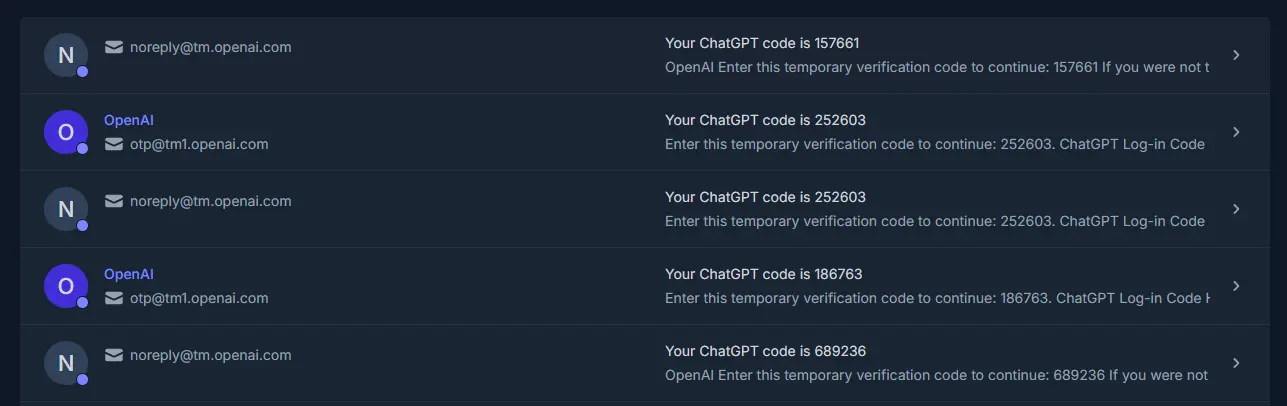This screenshot has height=406, width=1287.
Task: Expand OpenAI email 252603 using right chevron
Action: click(1236, 132)
